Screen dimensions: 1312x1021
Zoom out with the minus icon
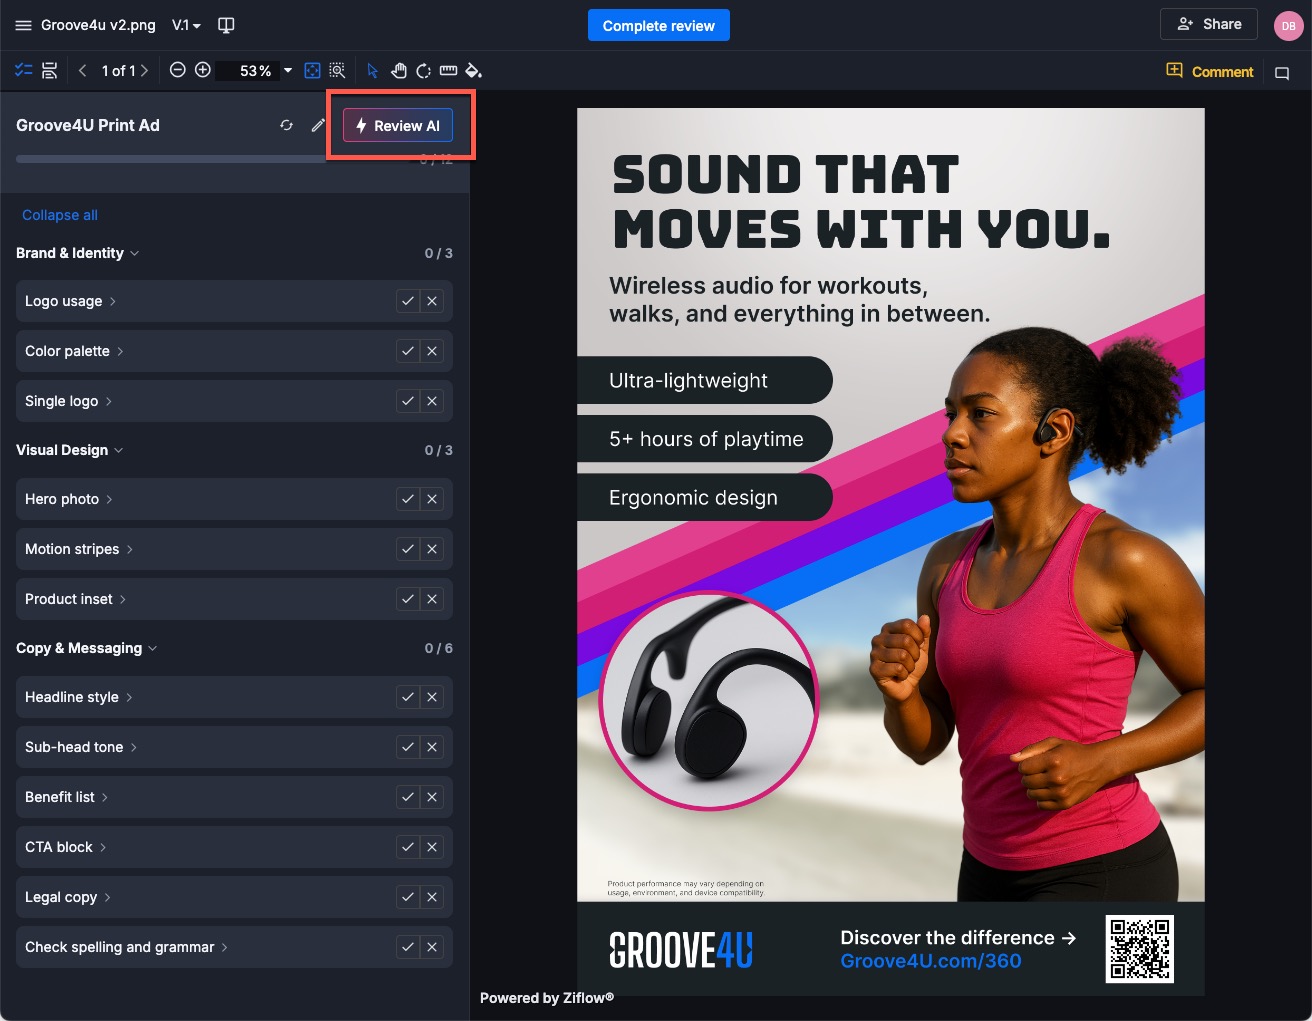(177, 70)
